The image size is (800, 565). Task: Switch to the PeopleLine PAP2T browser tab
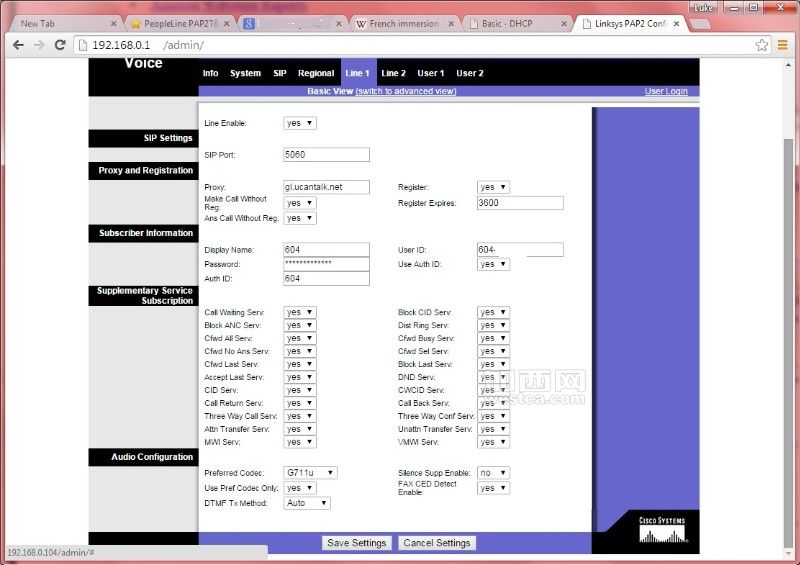180,23
